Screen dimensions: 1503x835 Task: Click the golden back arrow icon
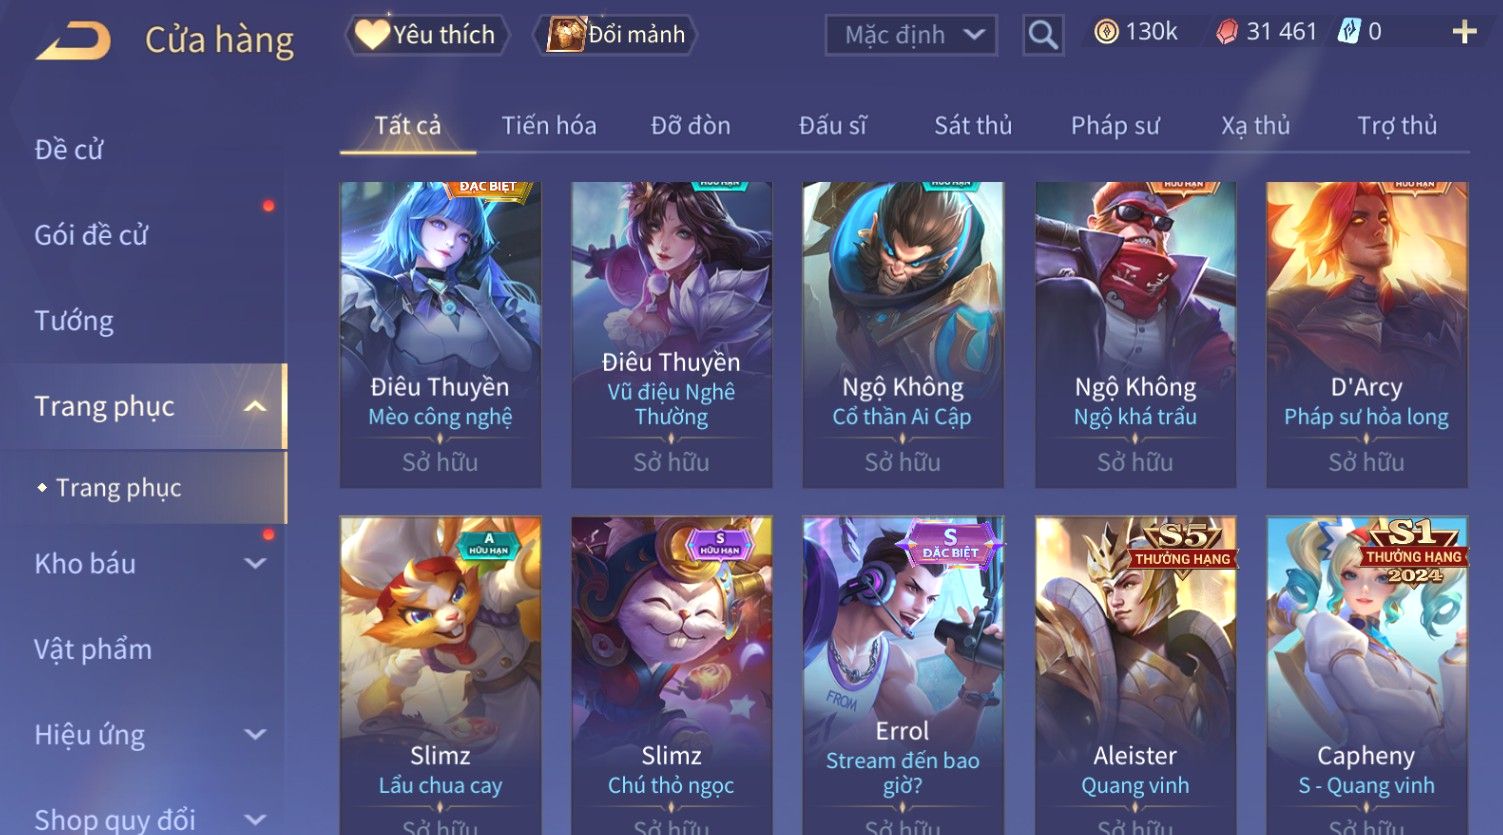[74, 42]
